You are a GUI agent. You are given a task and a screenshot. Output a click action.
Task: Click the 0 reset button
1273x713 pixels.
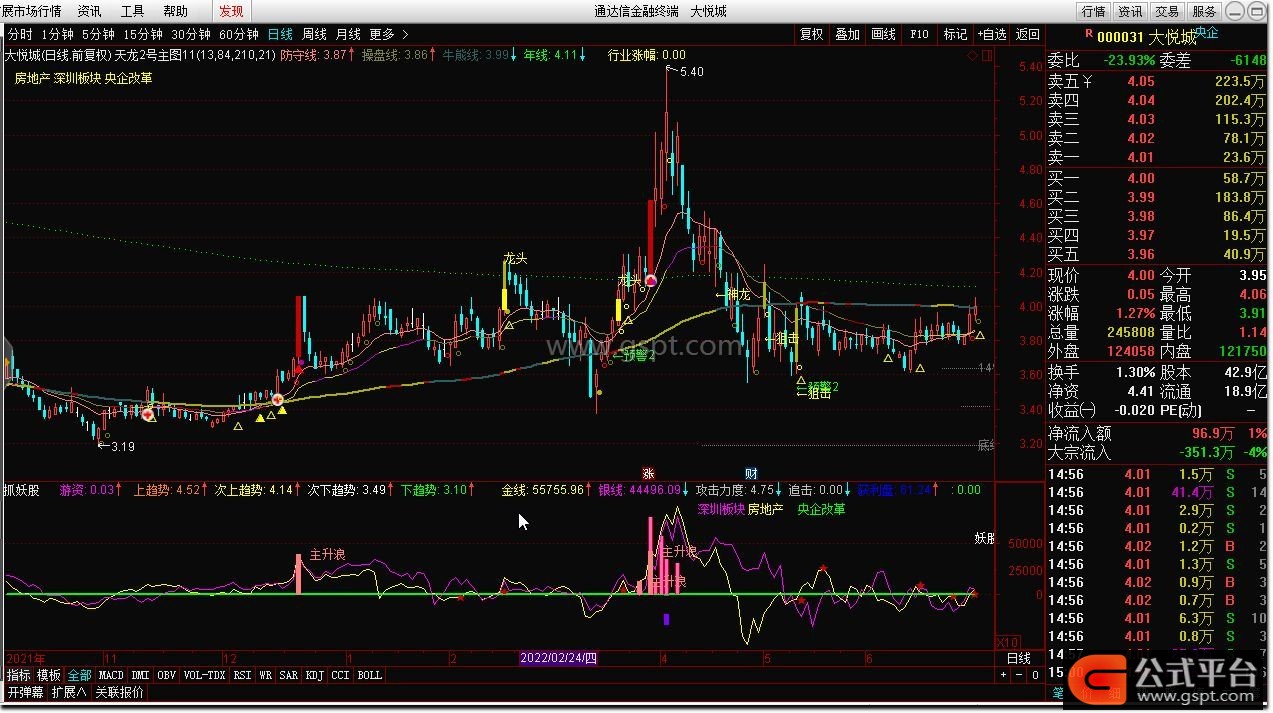click(1035, 675)
